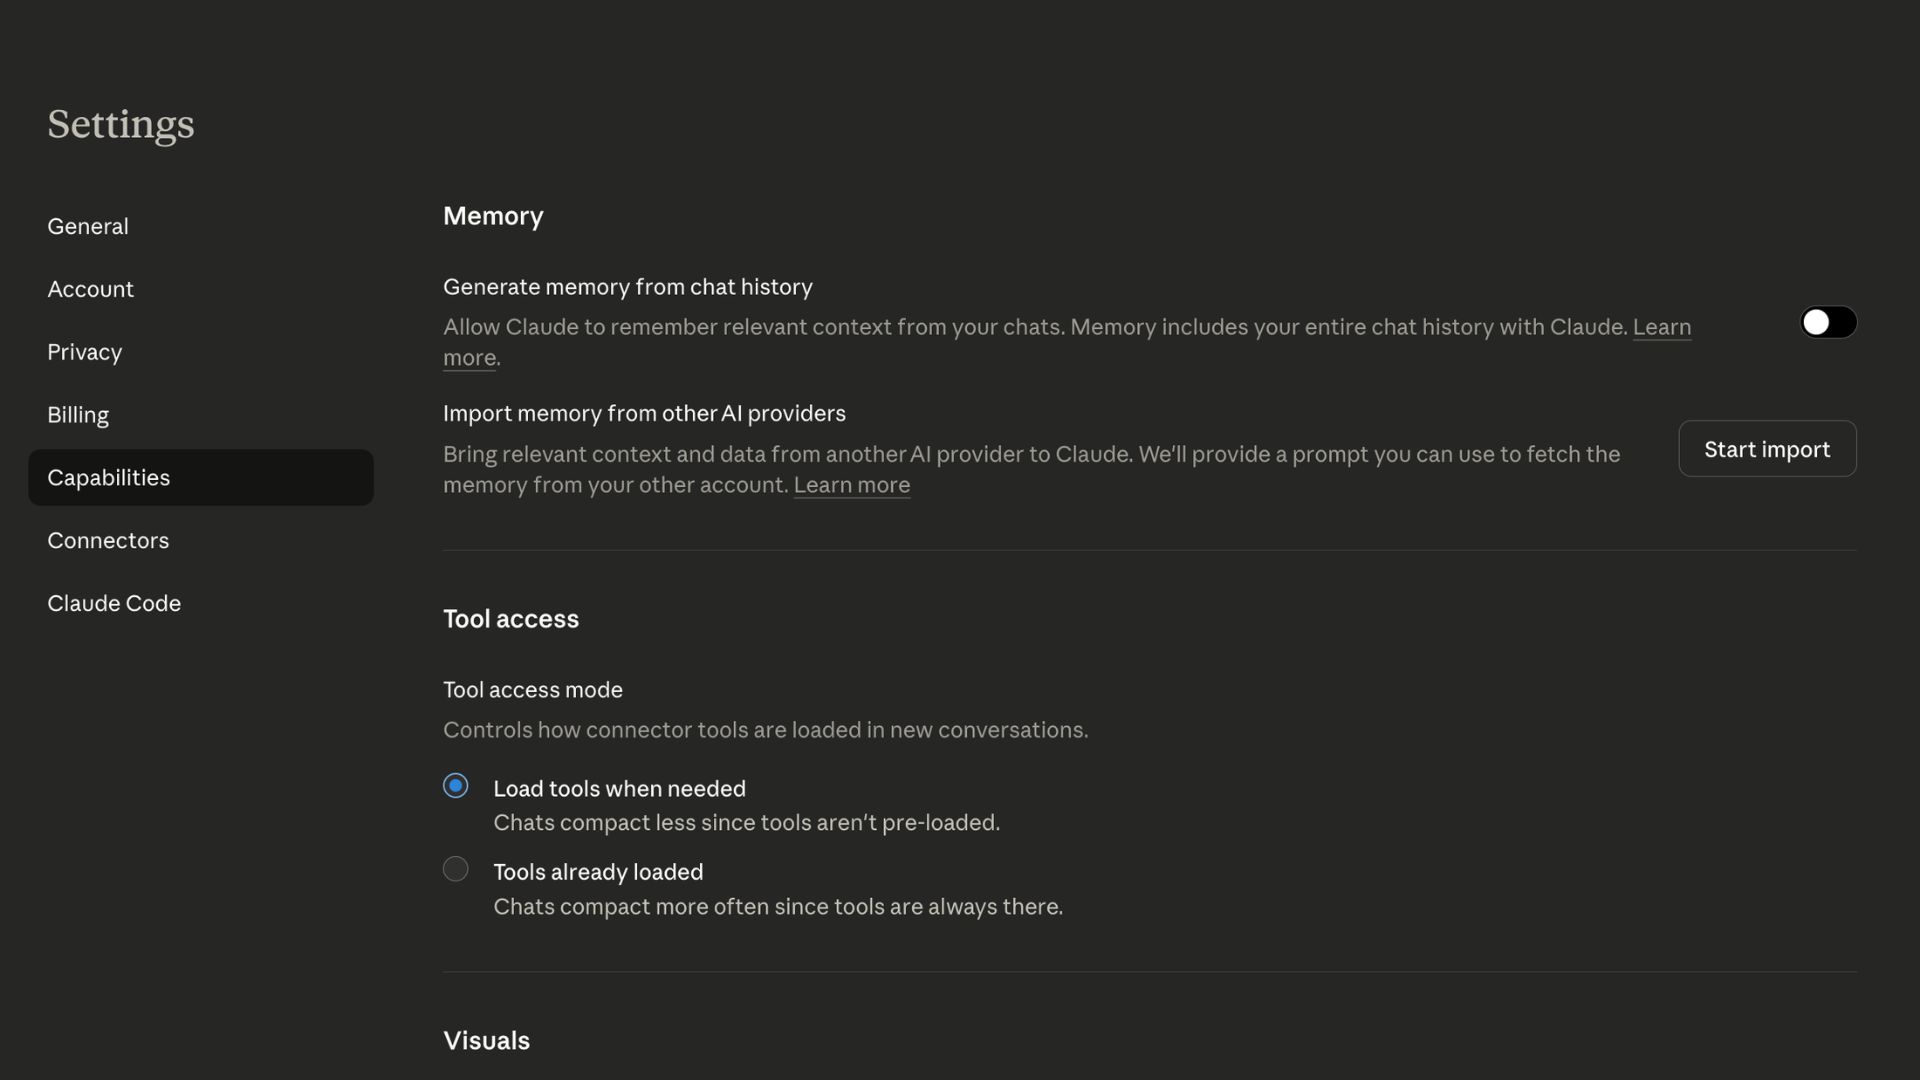
Task: Click the Tool access mode label
Action: click(532, 690)
